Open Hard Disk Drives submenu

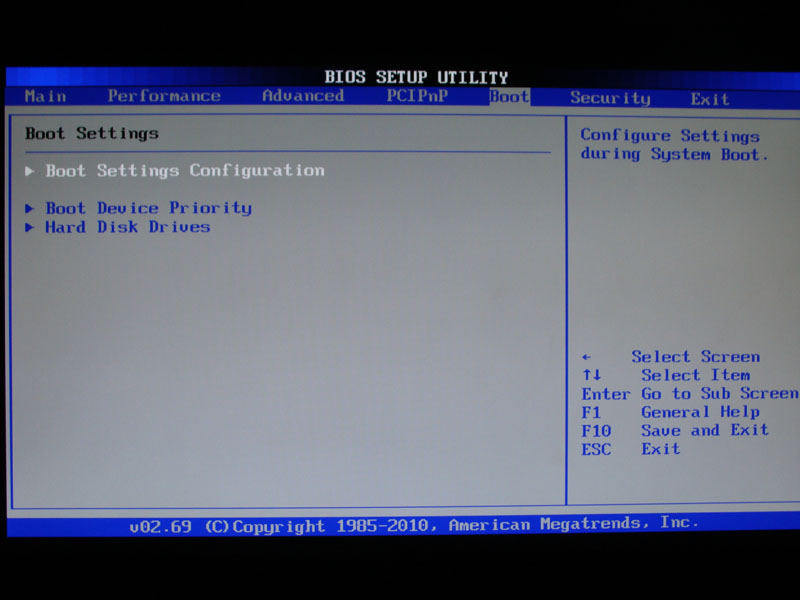point(128,227)
